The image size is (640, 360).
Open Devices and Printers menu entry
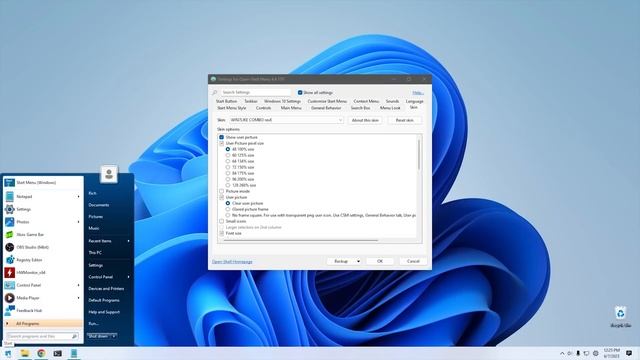click(106, 289)
